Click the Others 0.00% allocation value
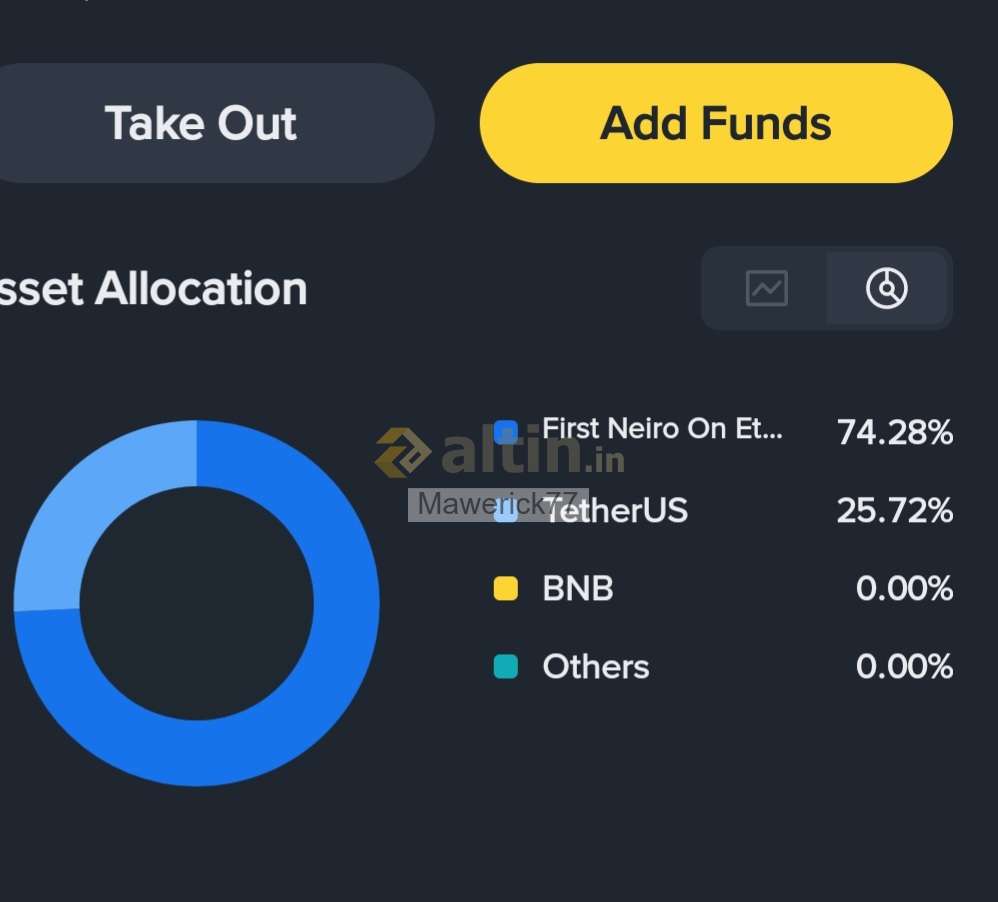Image resolution: width=998 pixels, height=902 pixels. click(904, 667)
